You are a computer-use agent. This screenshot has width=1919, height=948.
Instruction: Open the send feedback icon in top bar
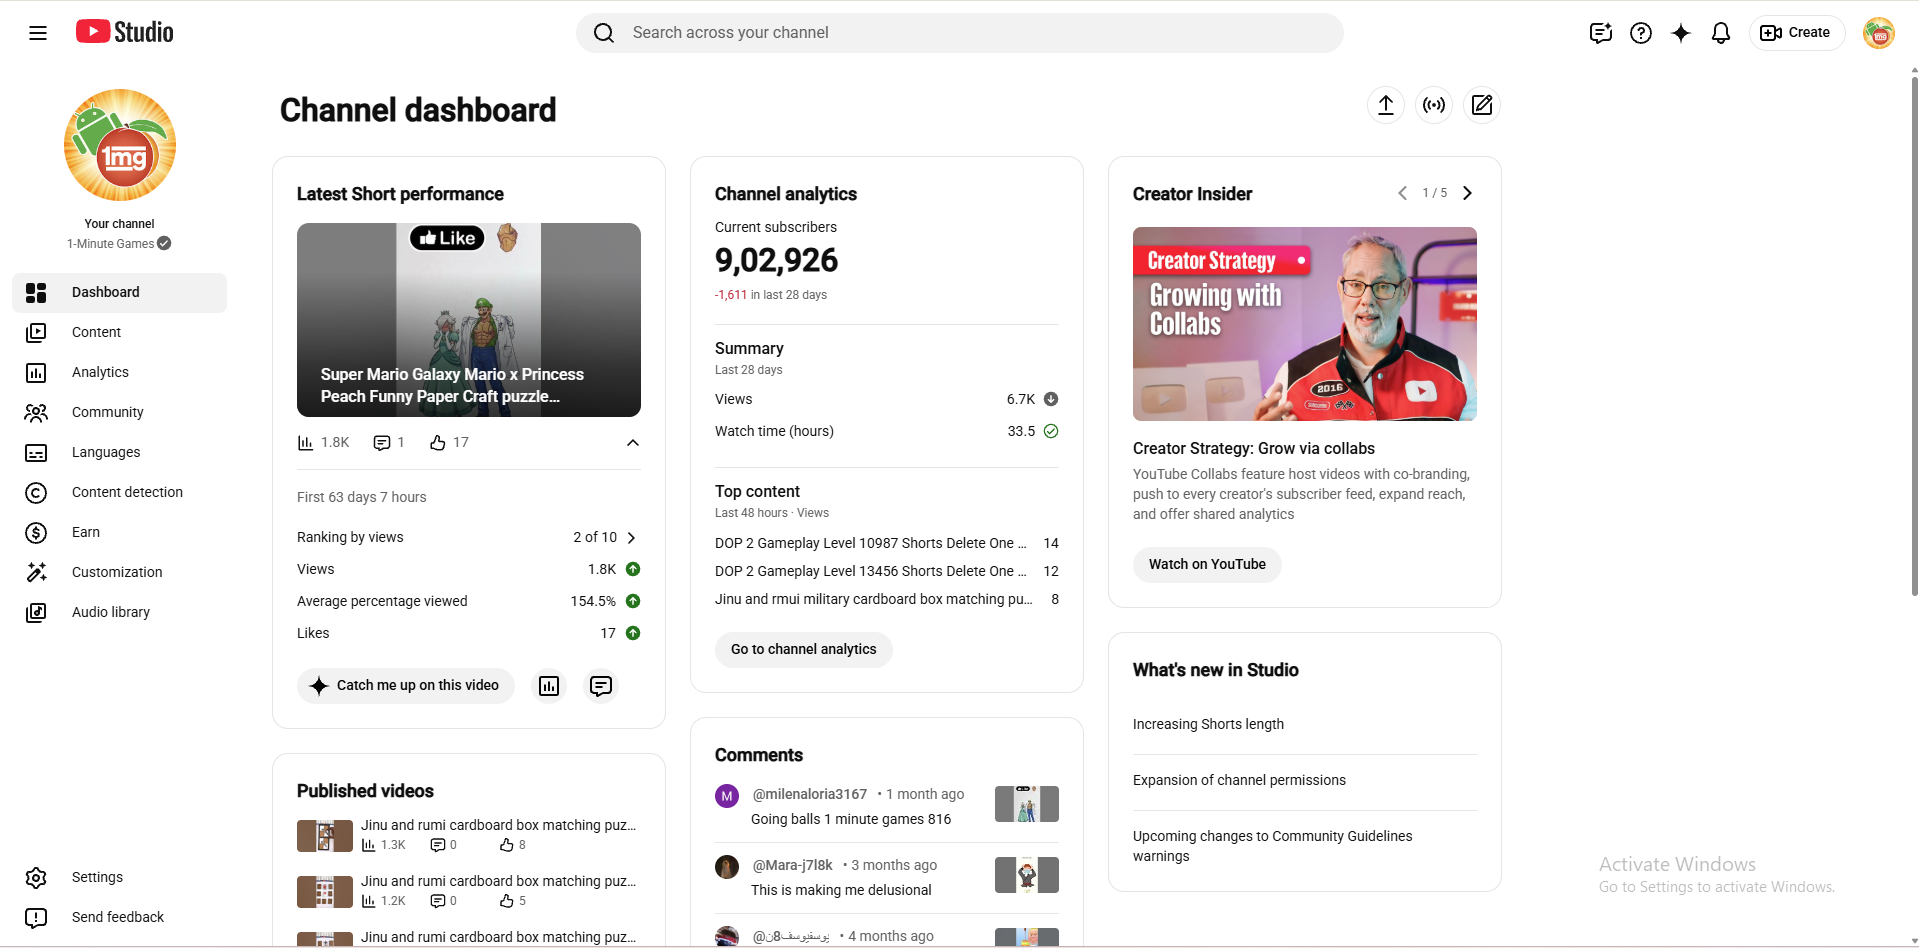(1601, 33)
